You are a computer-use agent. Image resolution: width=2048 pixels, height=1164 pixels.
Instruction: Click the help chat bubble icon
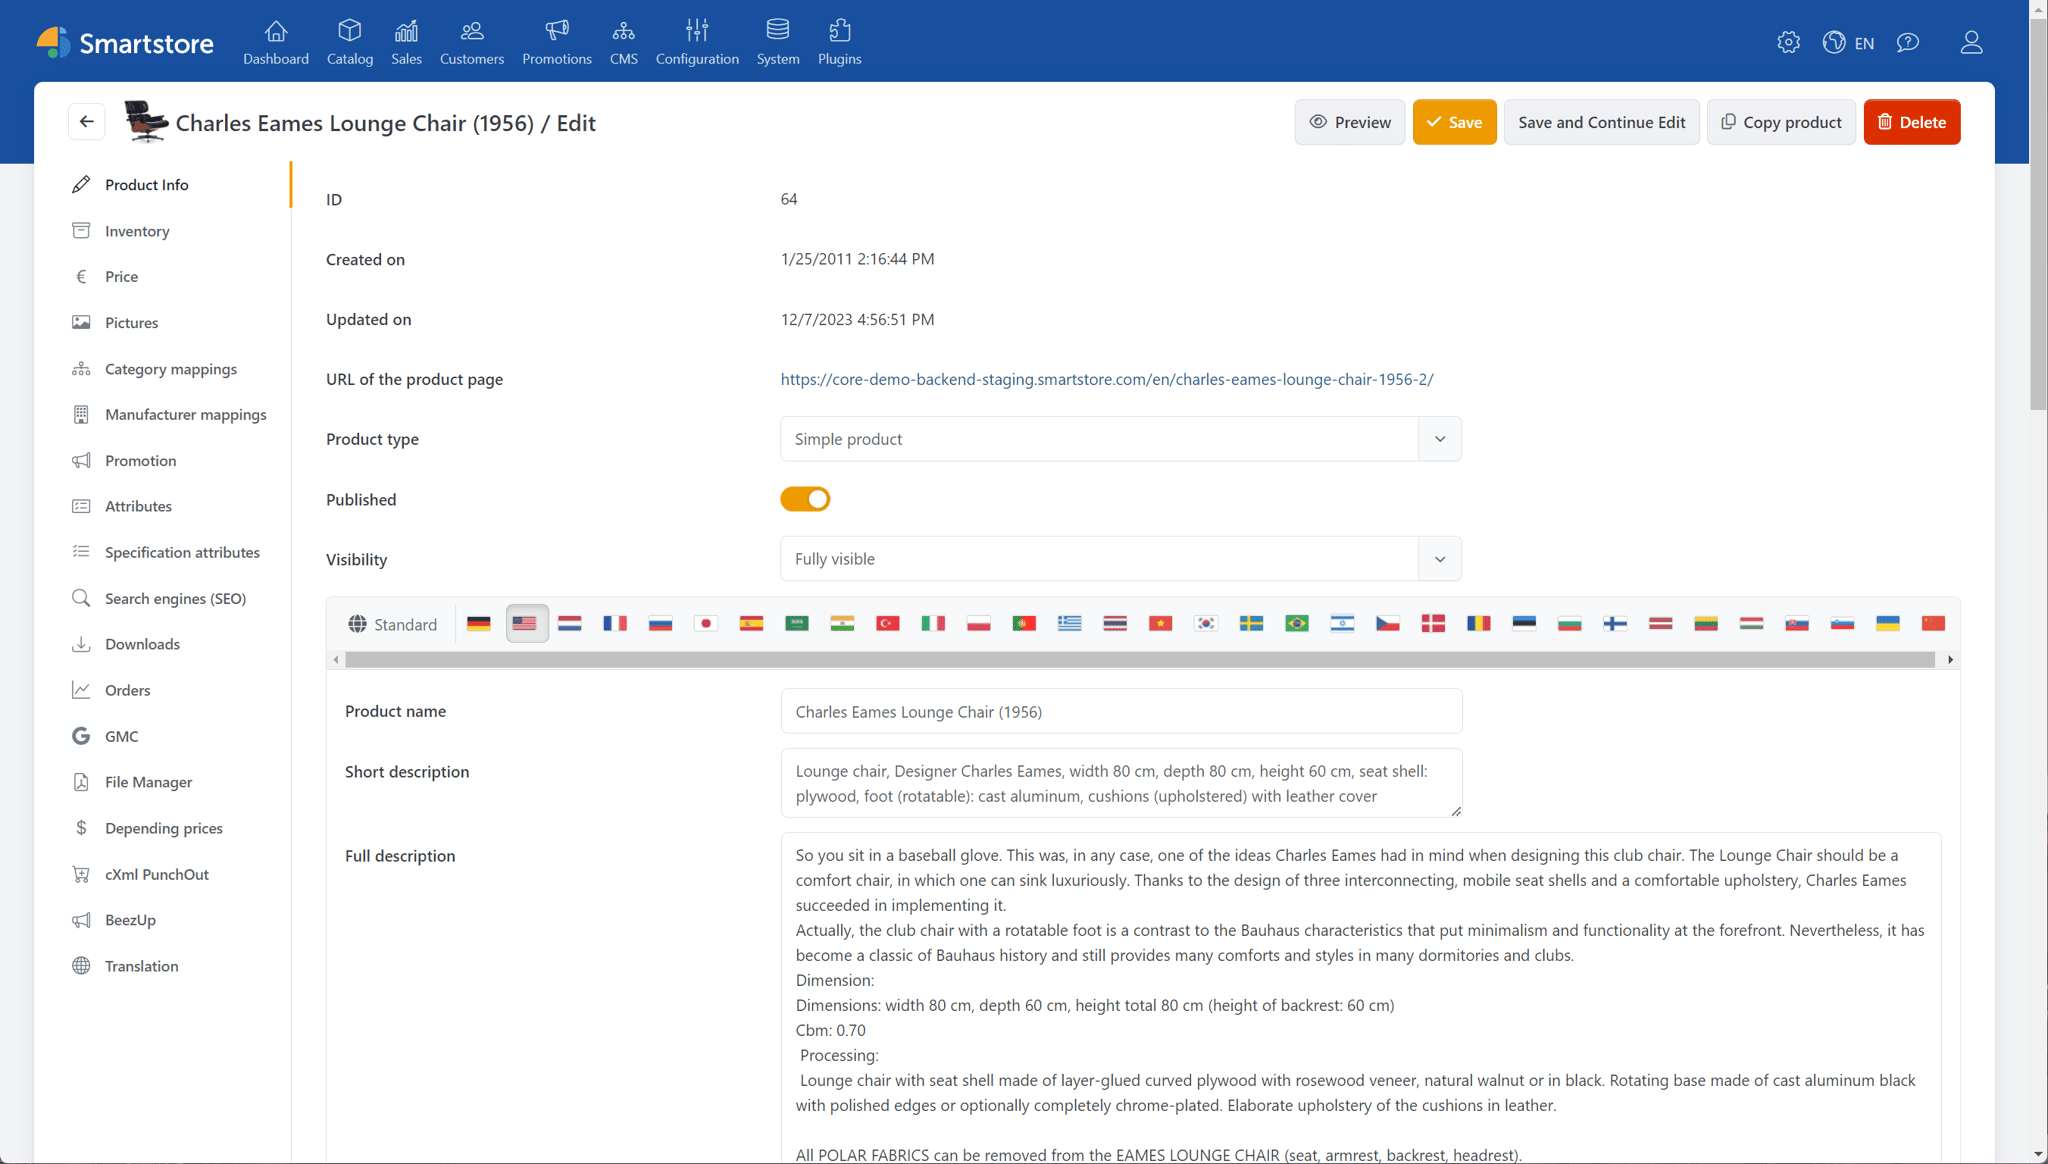pos(1908,42)
